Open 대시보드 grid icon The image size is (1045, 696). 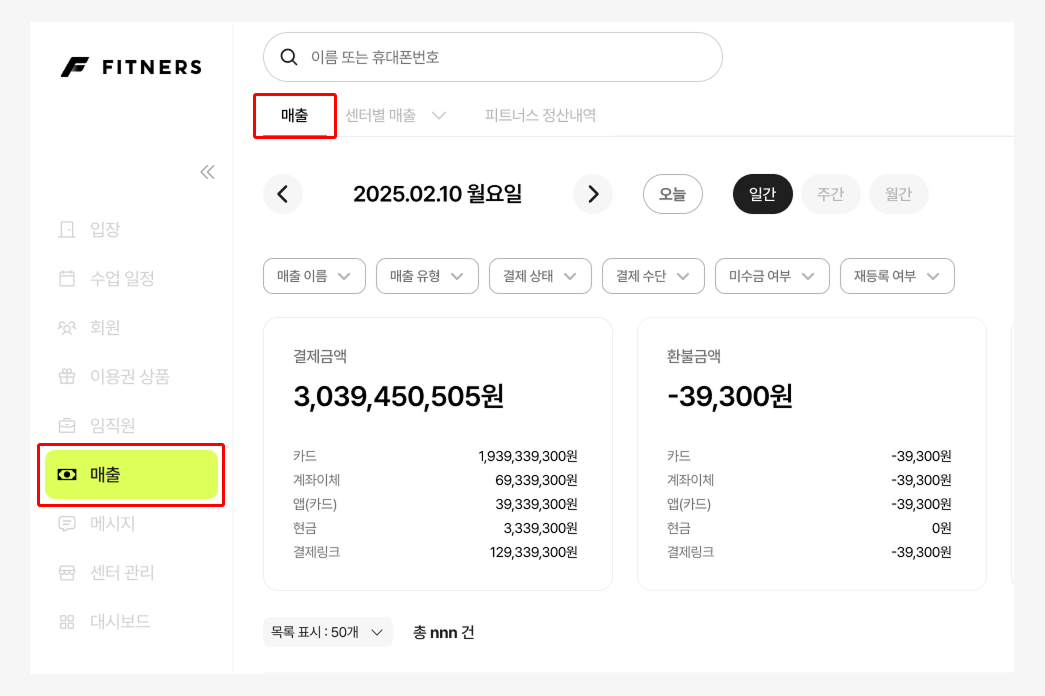pyautogui.click(x=67, y=621)
